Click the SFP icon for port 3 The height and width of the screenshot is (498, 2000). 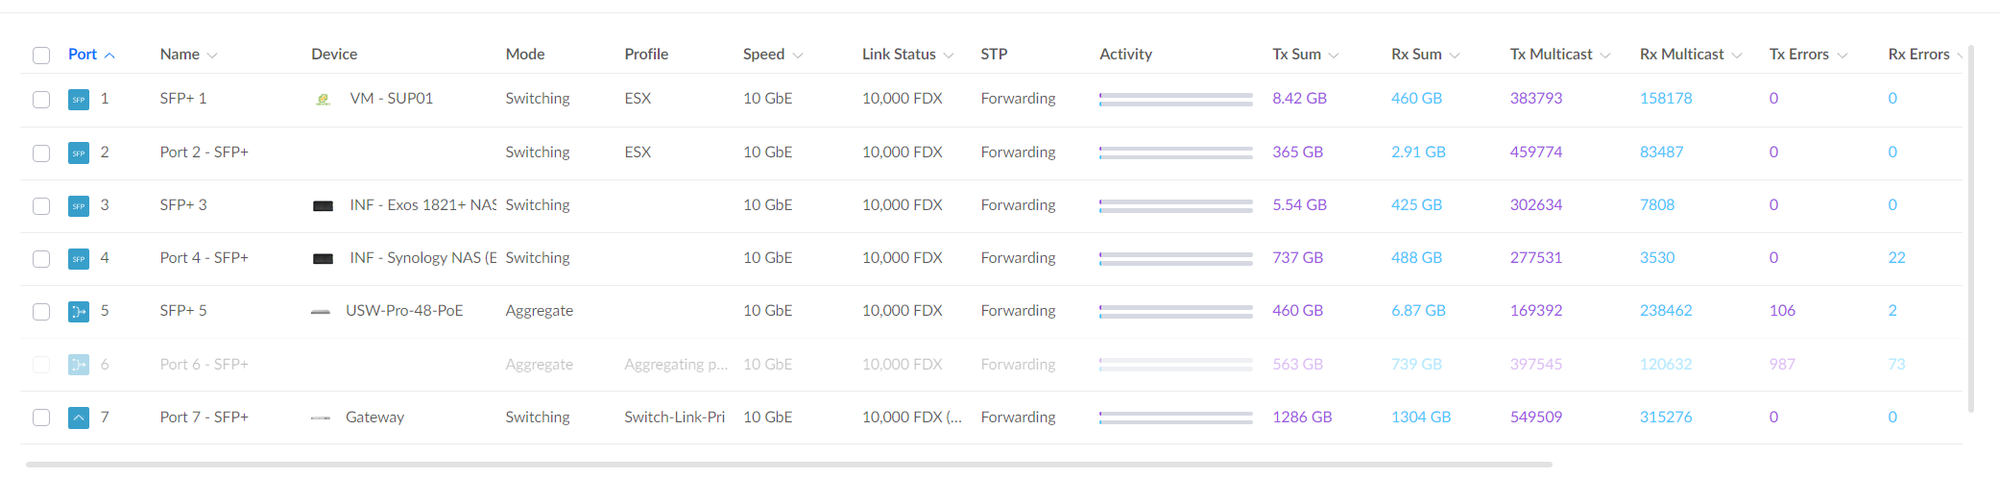[x=78, y=206]
